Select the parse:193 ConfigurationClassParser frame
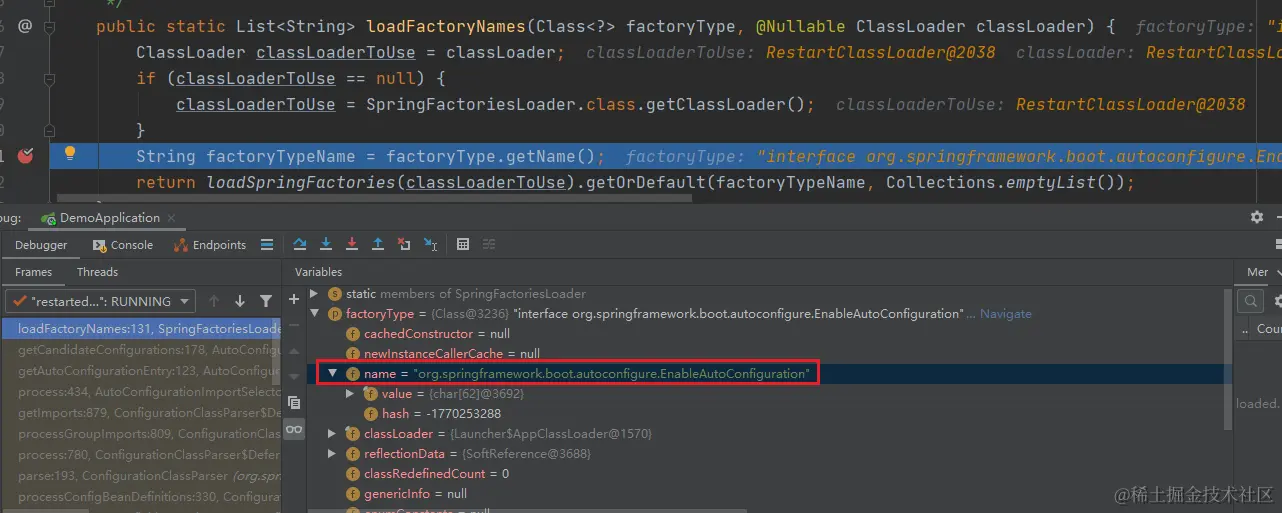The width and height of the screenshot is (1282, 513). (141, 476)
